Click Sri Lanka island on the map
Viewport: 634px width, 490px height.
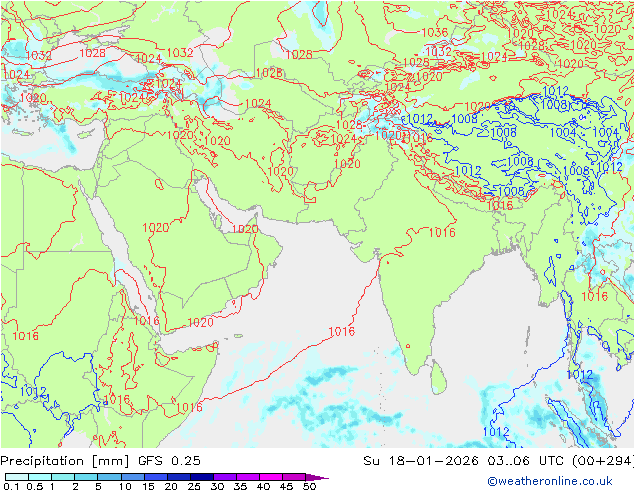tap(439, 378)
